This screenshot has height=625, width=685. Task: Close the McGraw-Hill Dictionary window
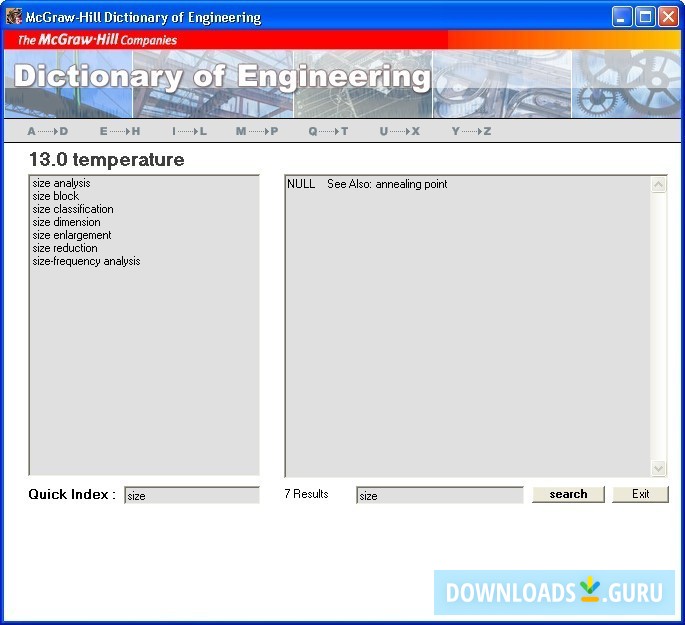coord(668,17)
